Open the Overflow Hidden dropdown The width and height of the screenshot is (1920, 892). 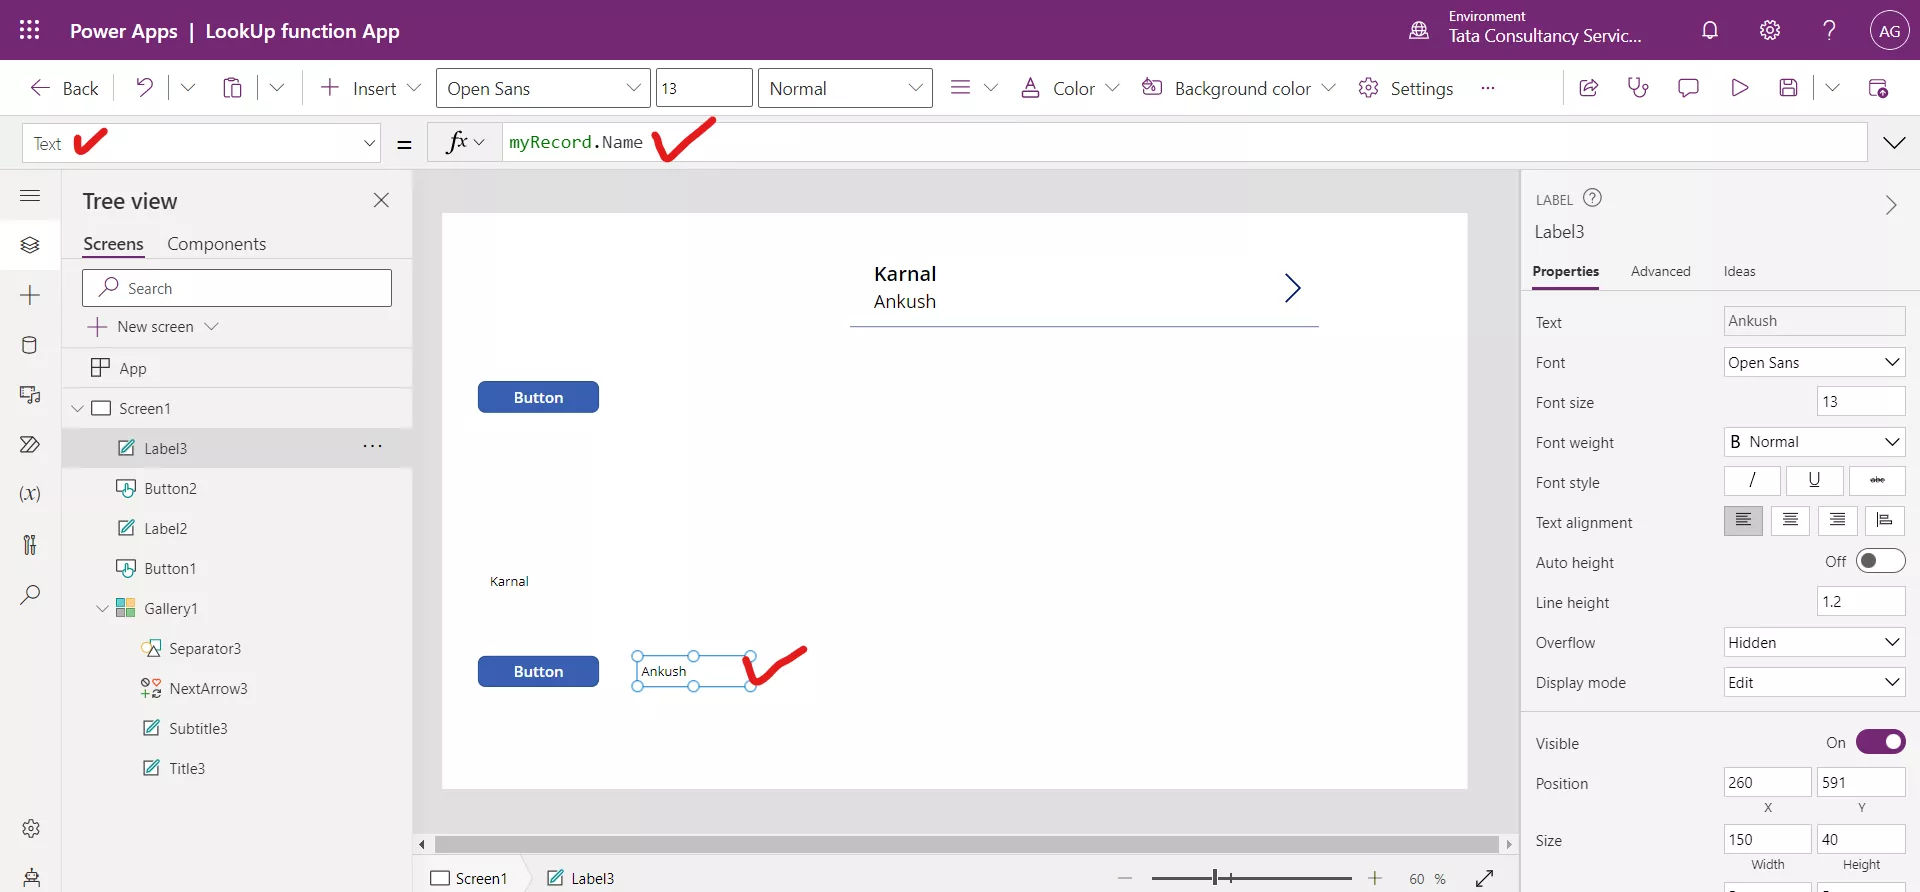point(1814,642)
